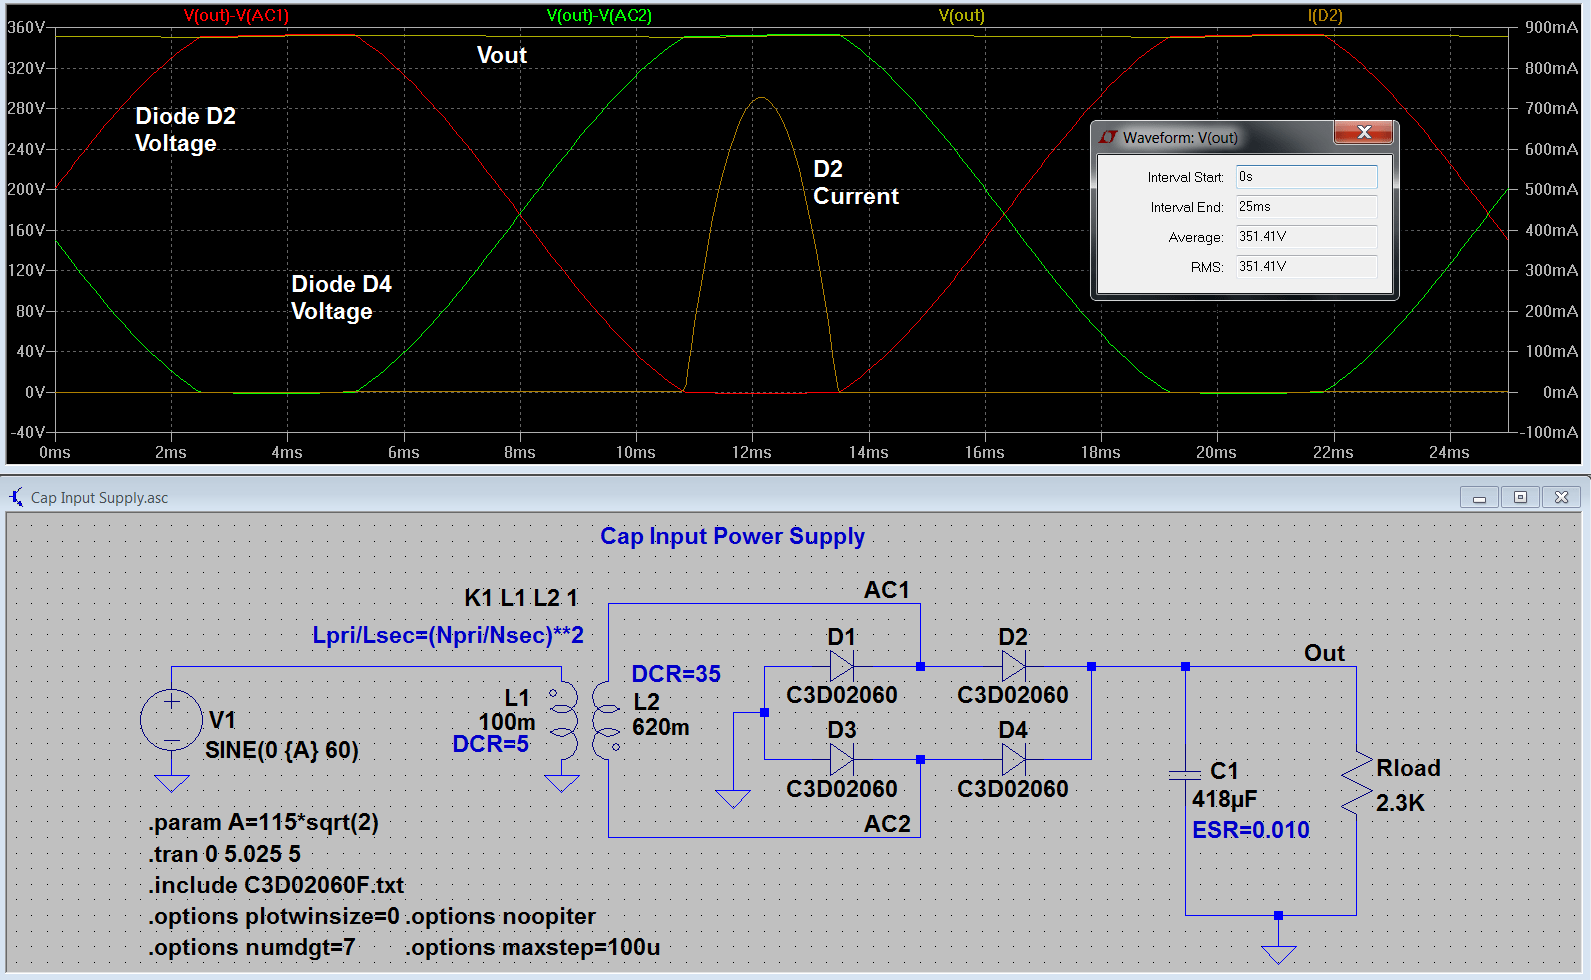1591x980 pixels.
Task: Click the Out net label
Action: [x=1324, y=653]
